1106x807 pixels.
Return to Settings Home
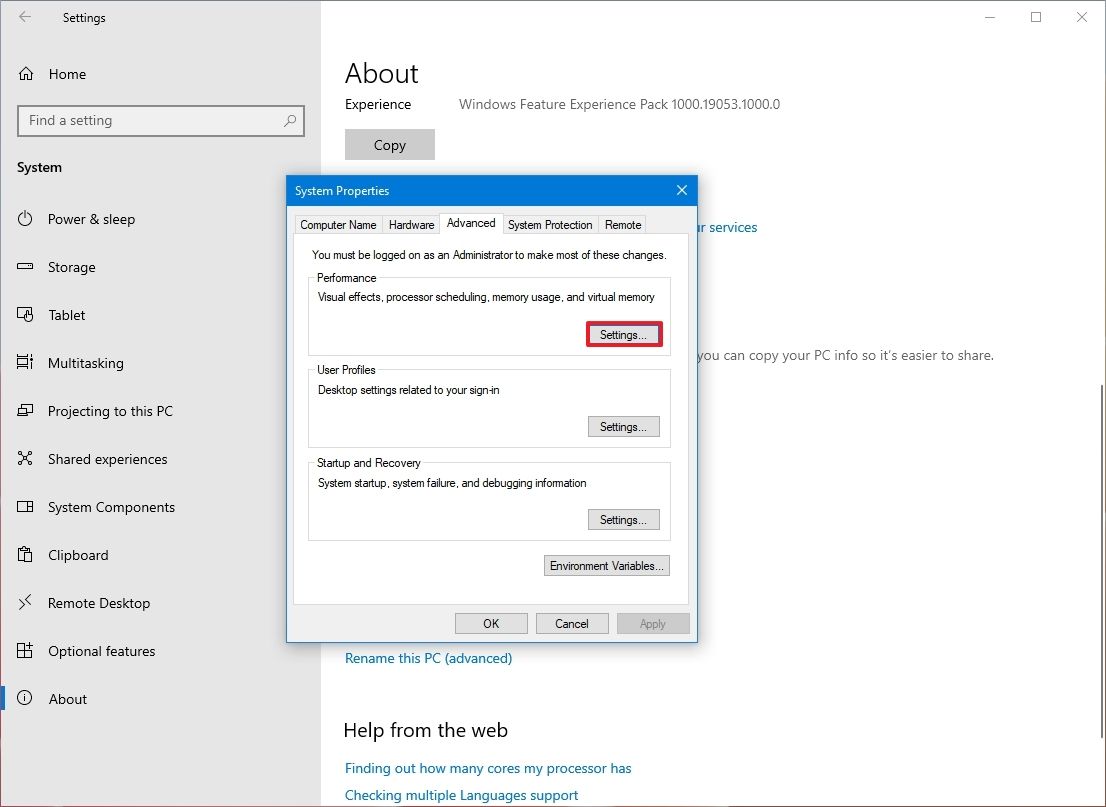point(67,73)
